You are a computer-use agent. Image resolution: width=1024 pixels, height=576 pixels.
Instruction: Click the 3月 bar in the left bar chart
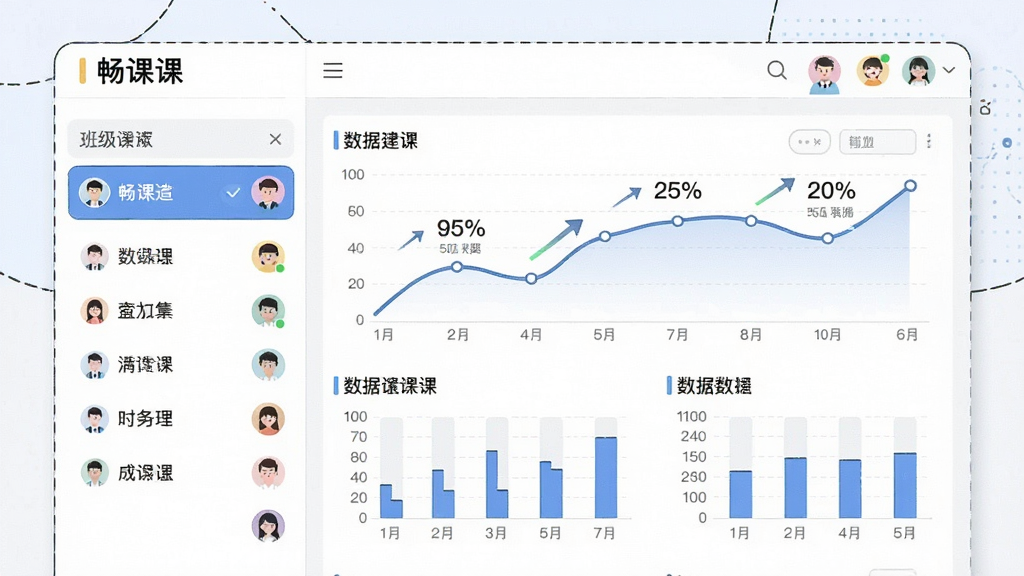(x=497, y=484)
